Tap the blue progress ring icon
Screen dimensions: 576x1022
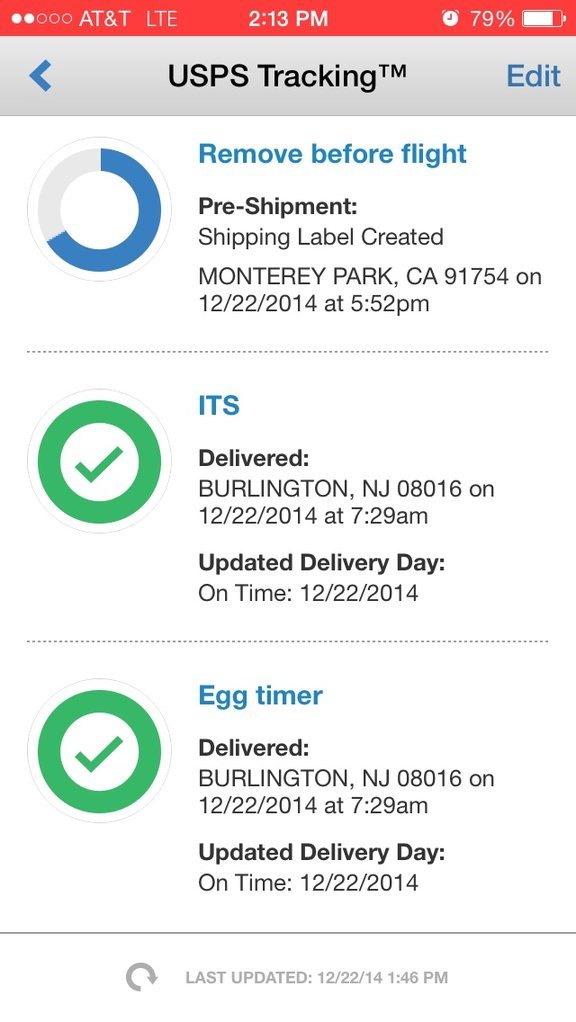100,209
